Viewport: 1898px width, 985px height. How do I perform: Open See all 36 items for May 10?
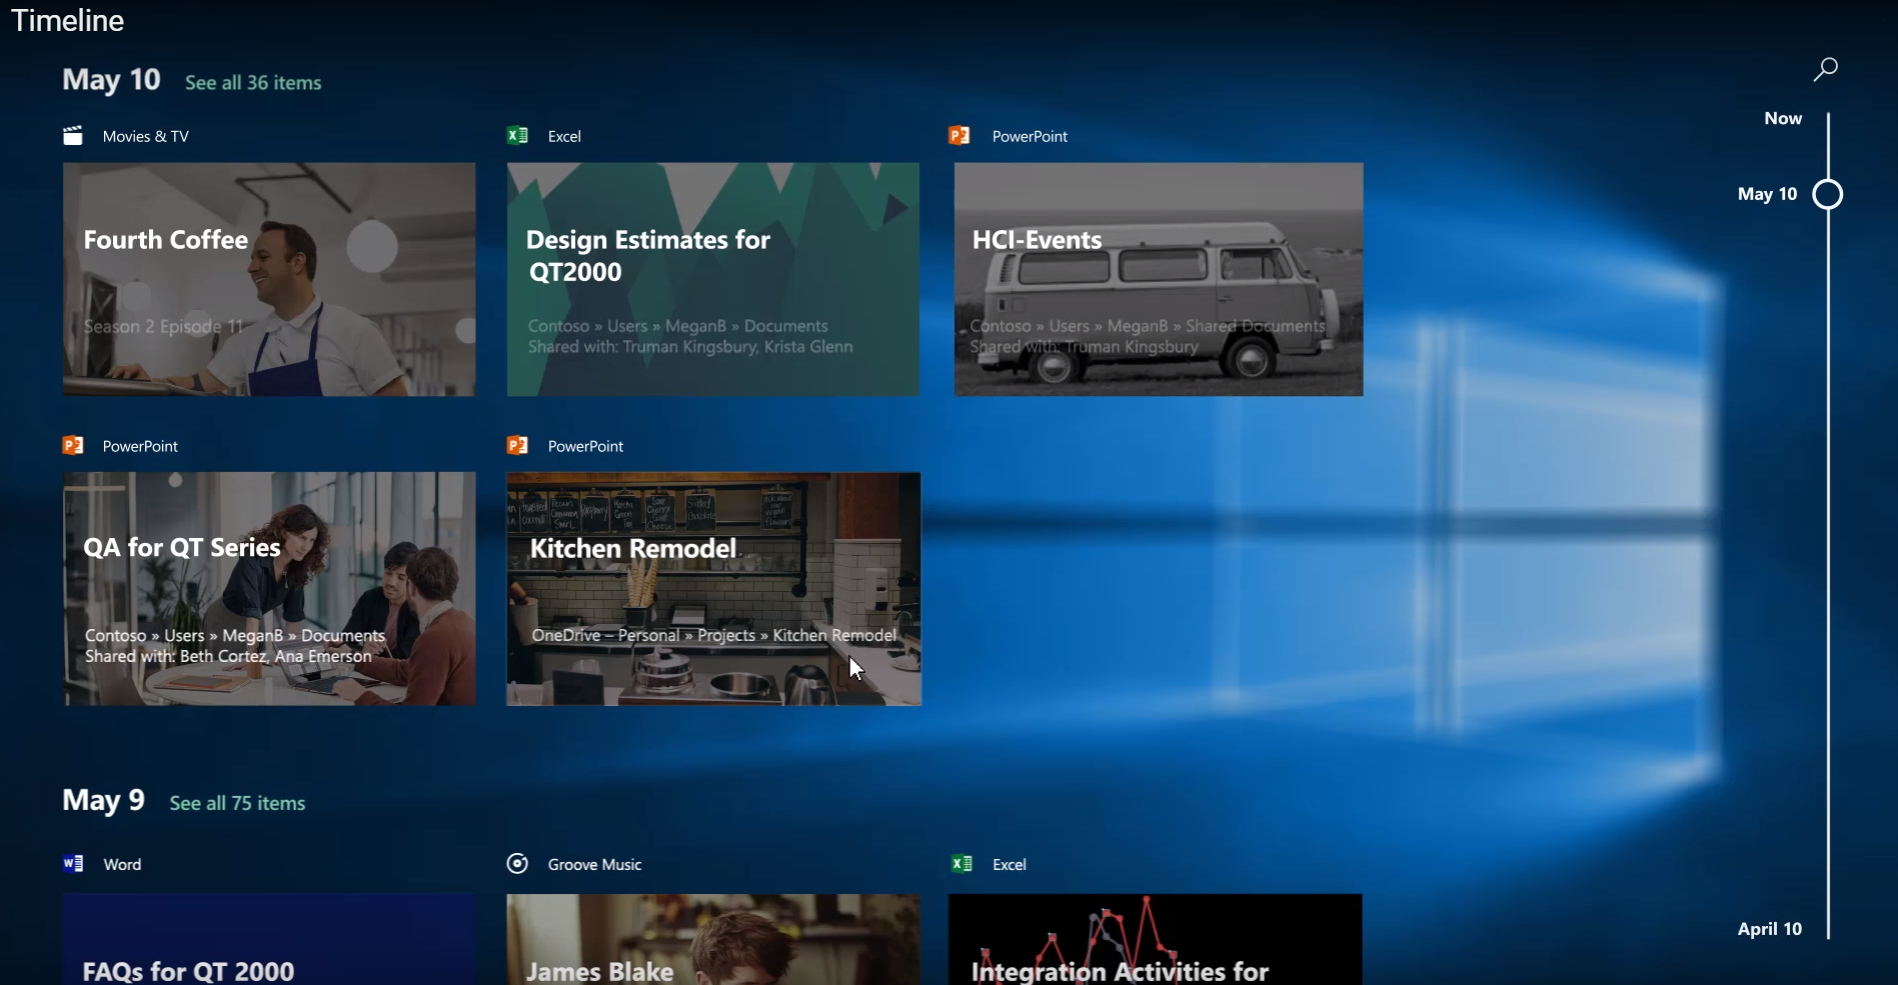(253, 83)
